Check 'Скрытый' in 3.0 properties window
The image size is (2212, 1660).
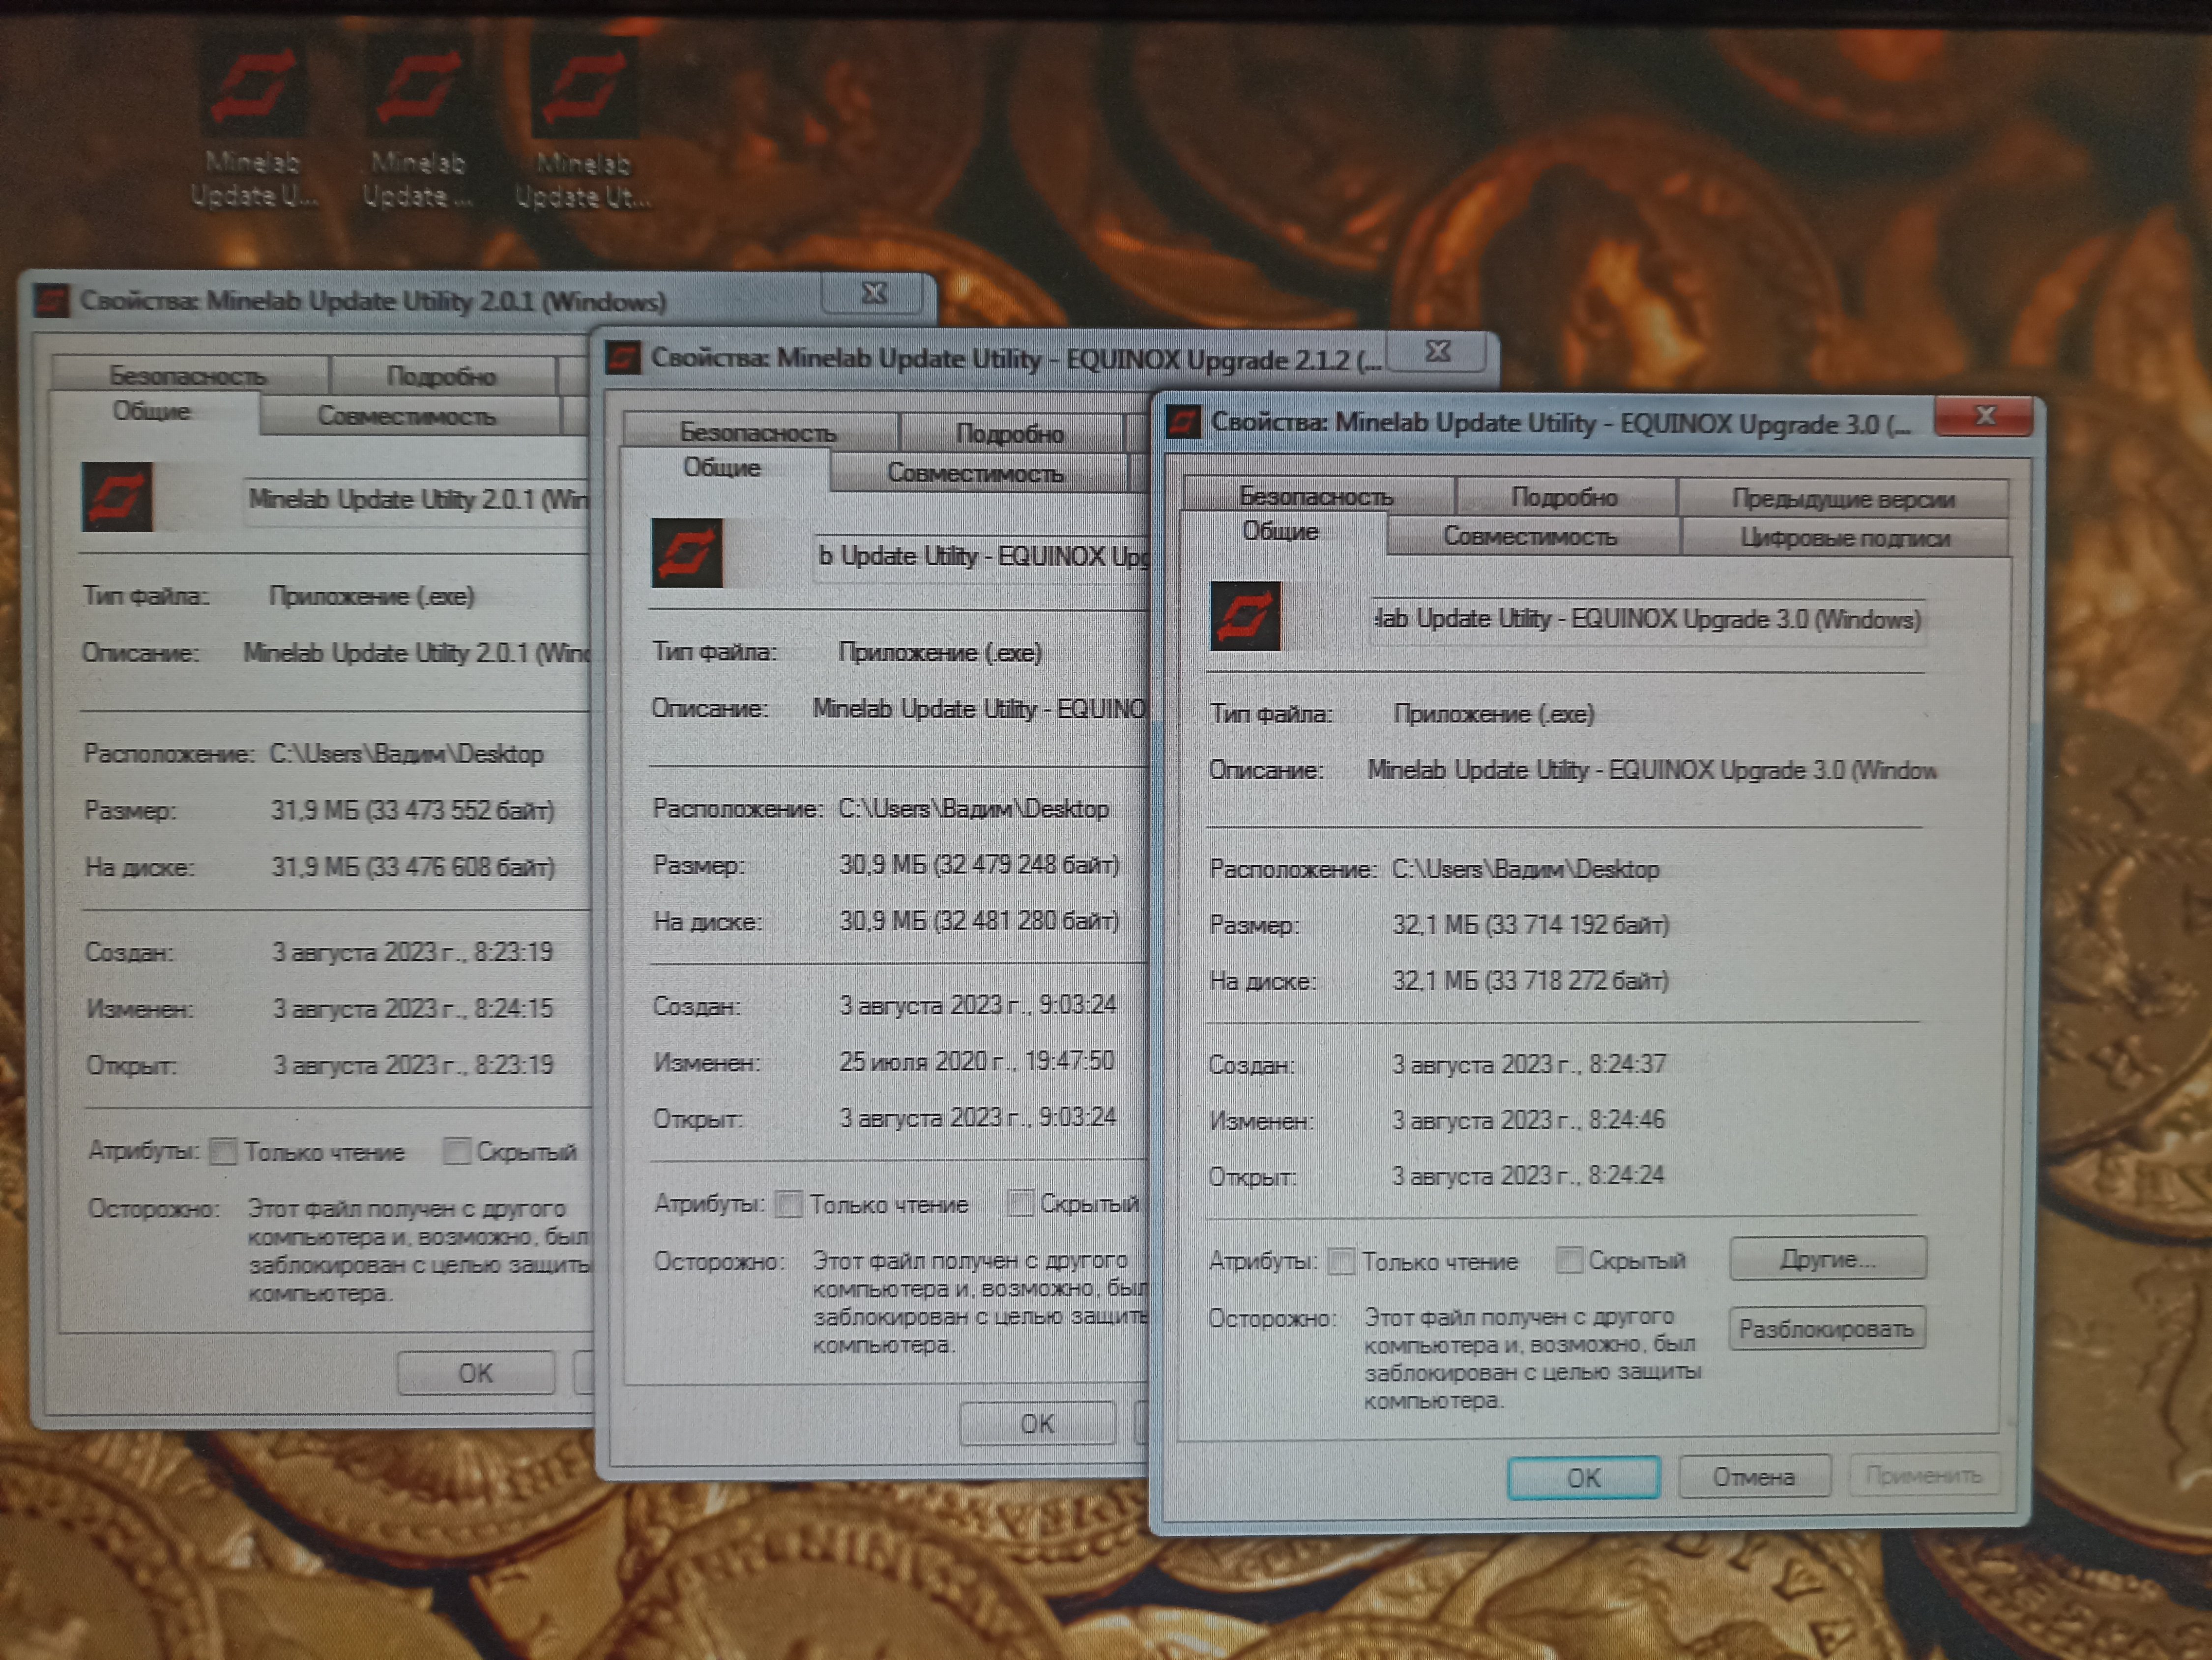pos(1569,1261)
